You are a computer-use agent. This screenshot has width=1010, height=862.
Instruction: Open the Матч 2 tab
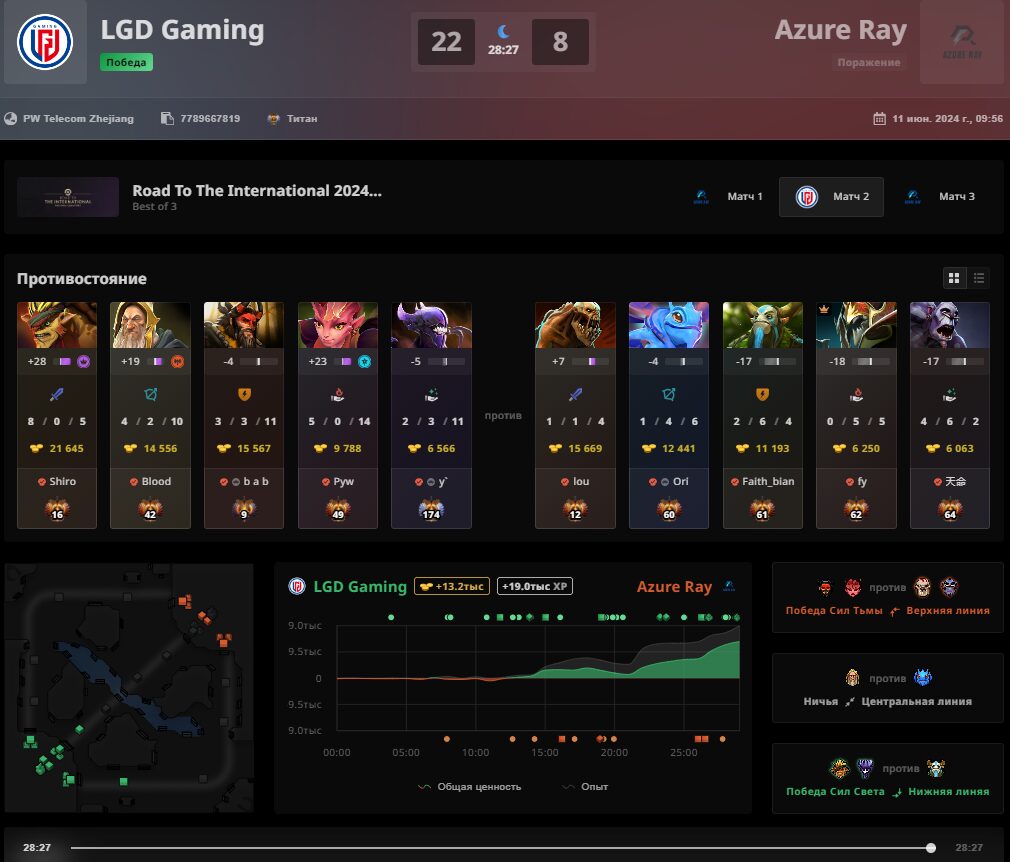point(832,196)
